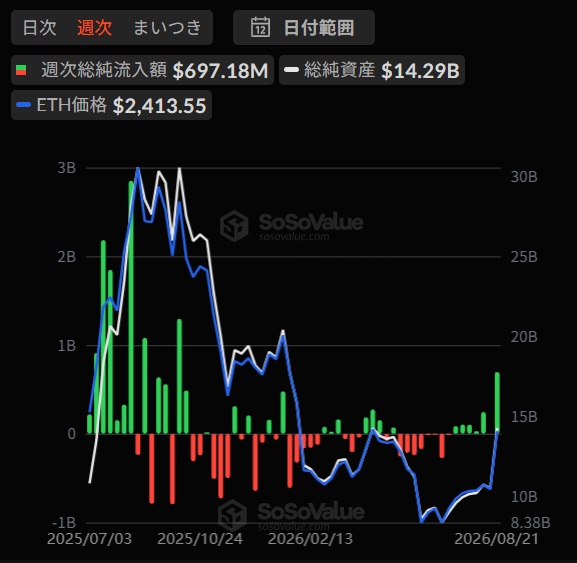Open the 日付範囲 date range picker
Image resolution: width=577 pixels, height=563 pixels.
(x=304, y=28)
